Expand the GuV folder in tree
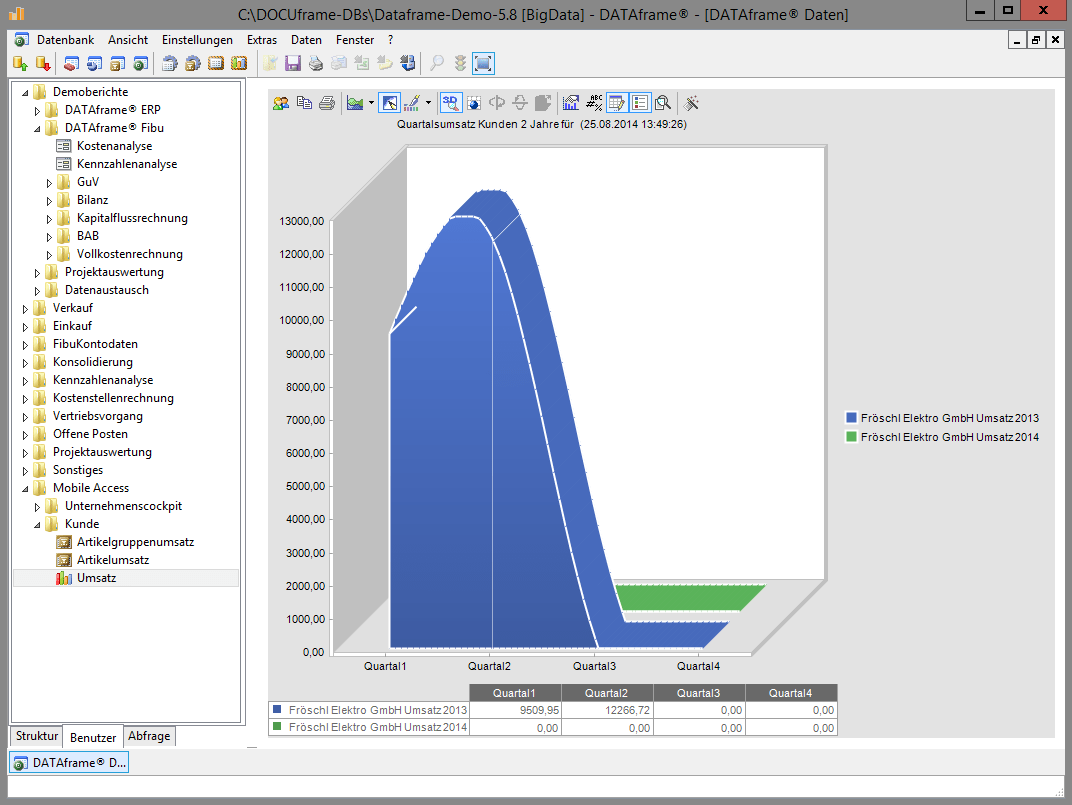 coord(50,182)
